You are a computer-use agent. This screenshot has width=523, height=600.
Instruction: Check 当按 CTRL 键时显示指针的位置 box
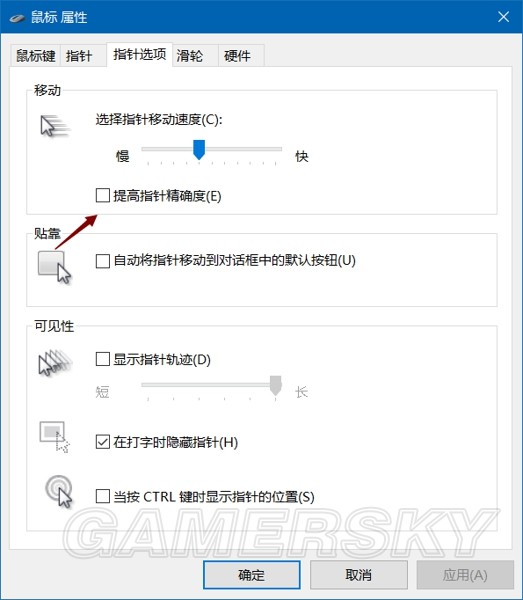103,496
